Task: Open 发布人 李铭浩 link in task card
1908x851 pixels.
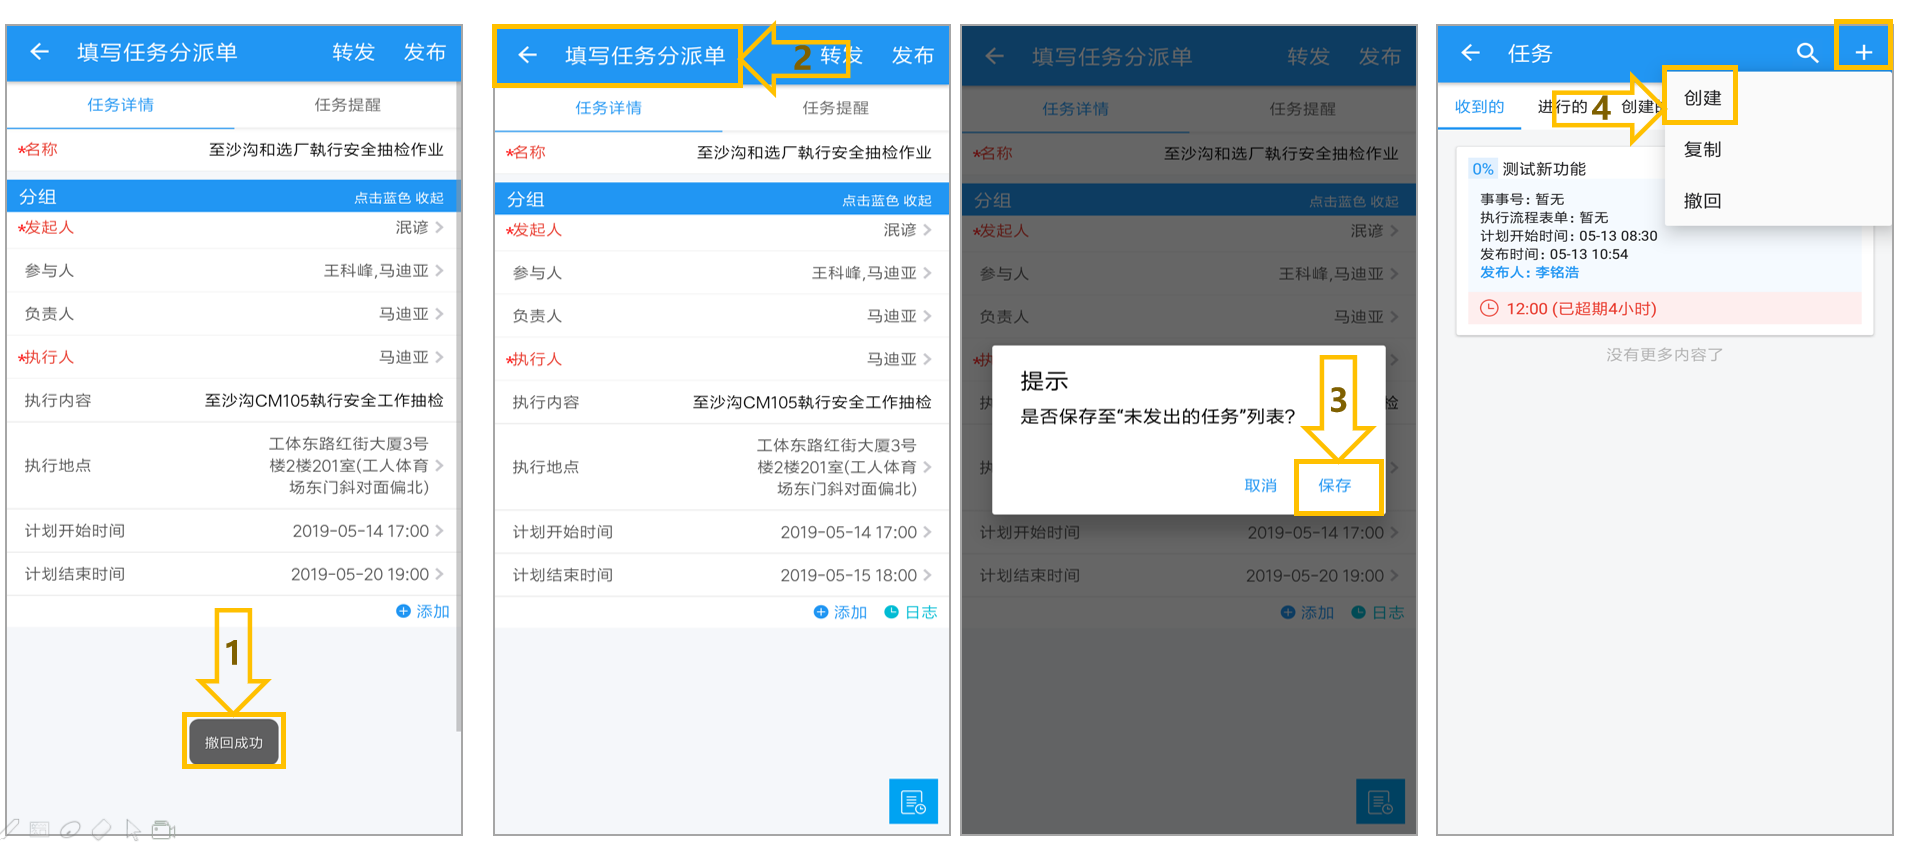Action: [1529, 272]
